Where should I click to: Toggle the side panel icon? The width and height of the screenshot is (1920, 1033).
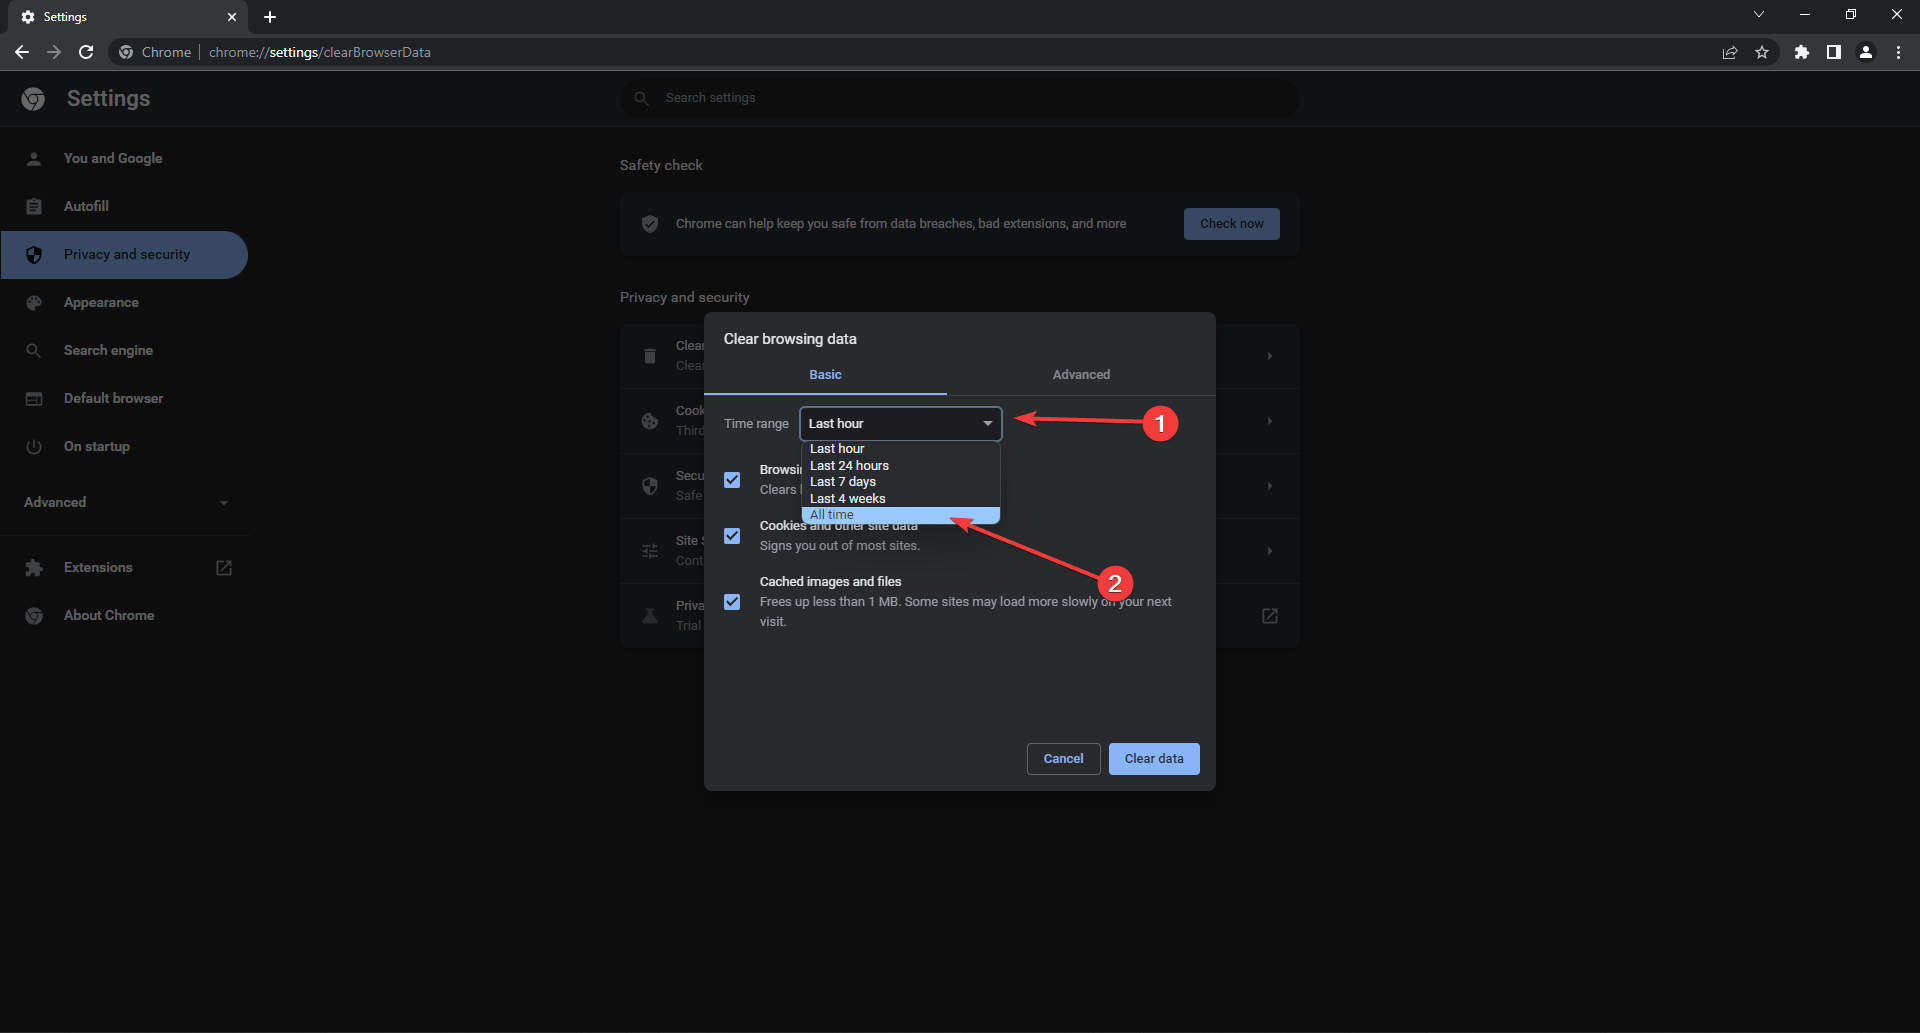point(1833,52)
